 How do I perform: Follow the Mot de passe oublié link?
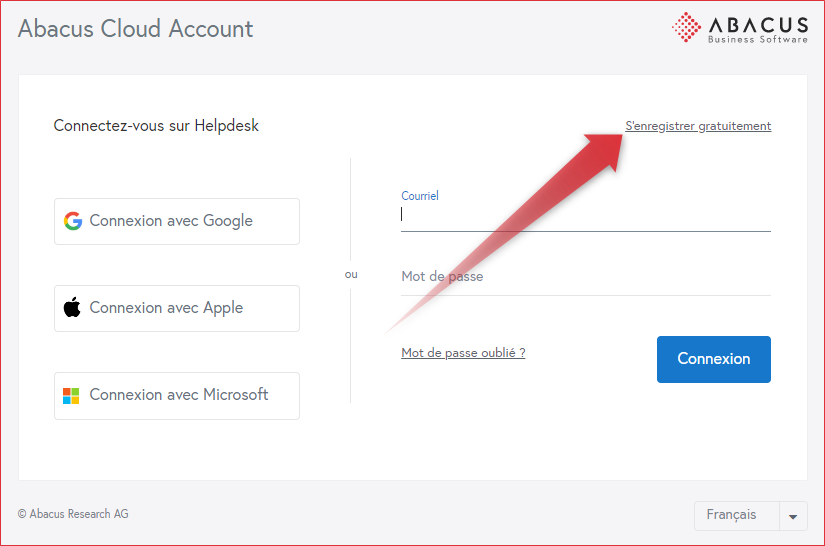(463, 353)
